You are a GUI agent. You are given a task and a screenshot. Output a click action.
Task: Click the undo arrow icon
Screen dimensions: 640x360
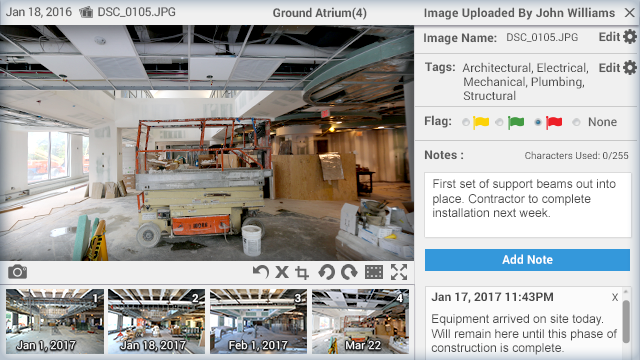pos(260,272)
